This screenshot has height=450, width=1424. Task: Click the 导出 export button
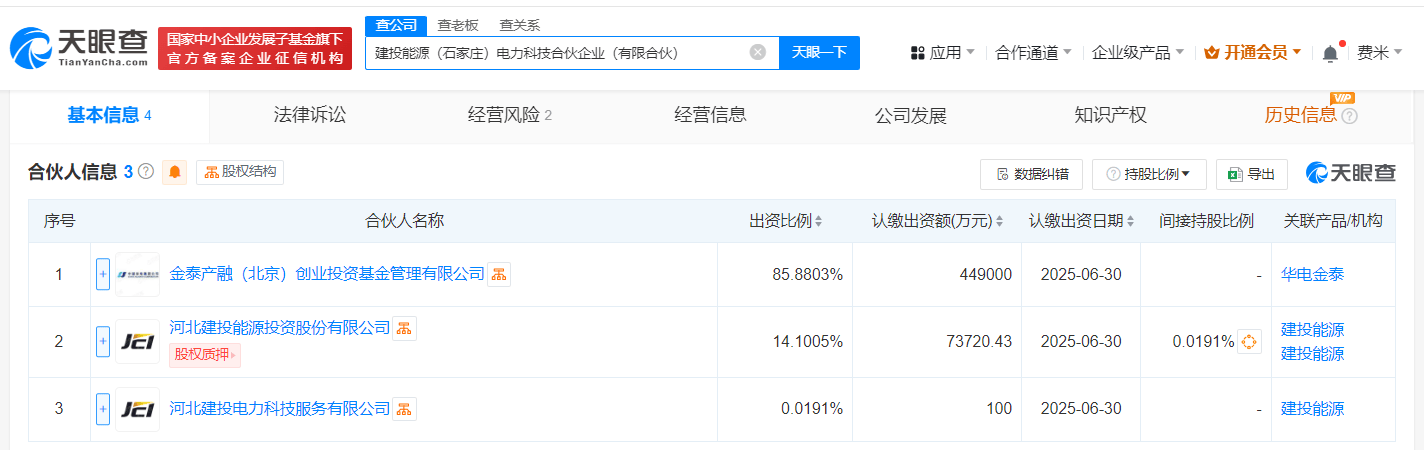(1251, 174)
